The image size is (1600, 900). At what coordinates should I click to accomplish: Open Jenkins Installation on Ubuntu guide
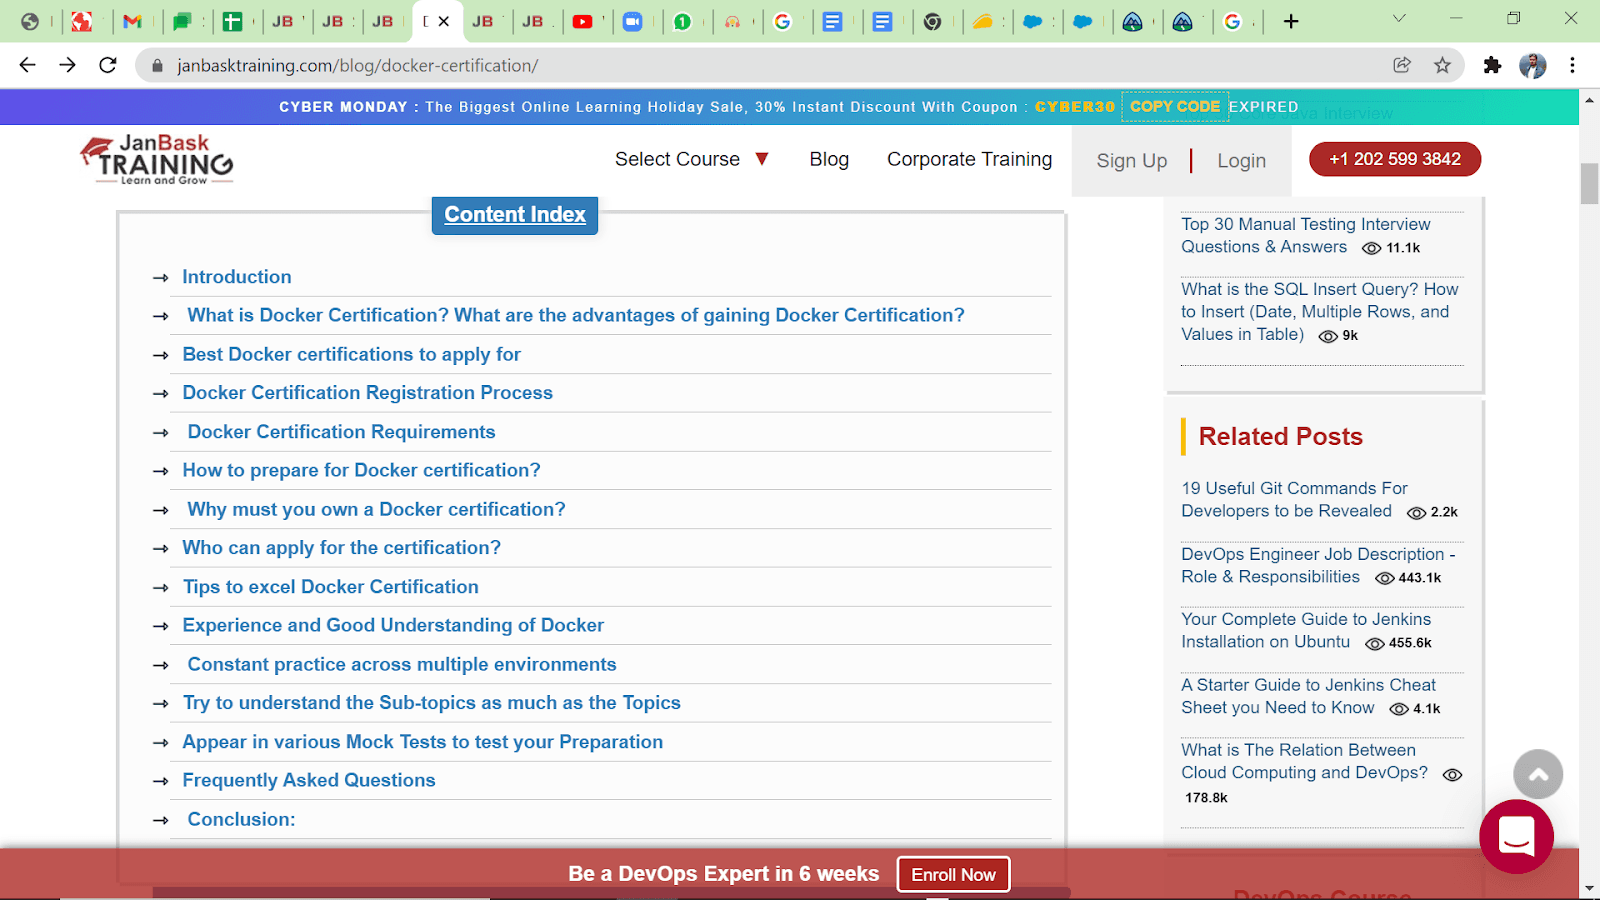pos(1305,630)
